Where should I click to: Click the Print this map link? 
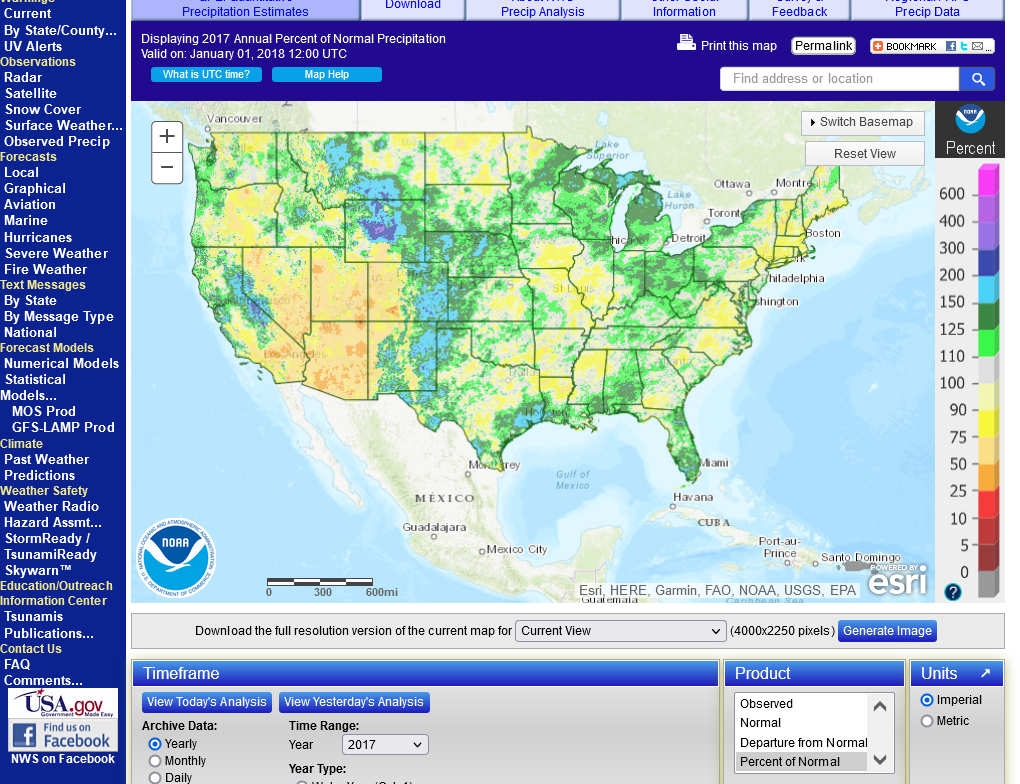(738, 46)
